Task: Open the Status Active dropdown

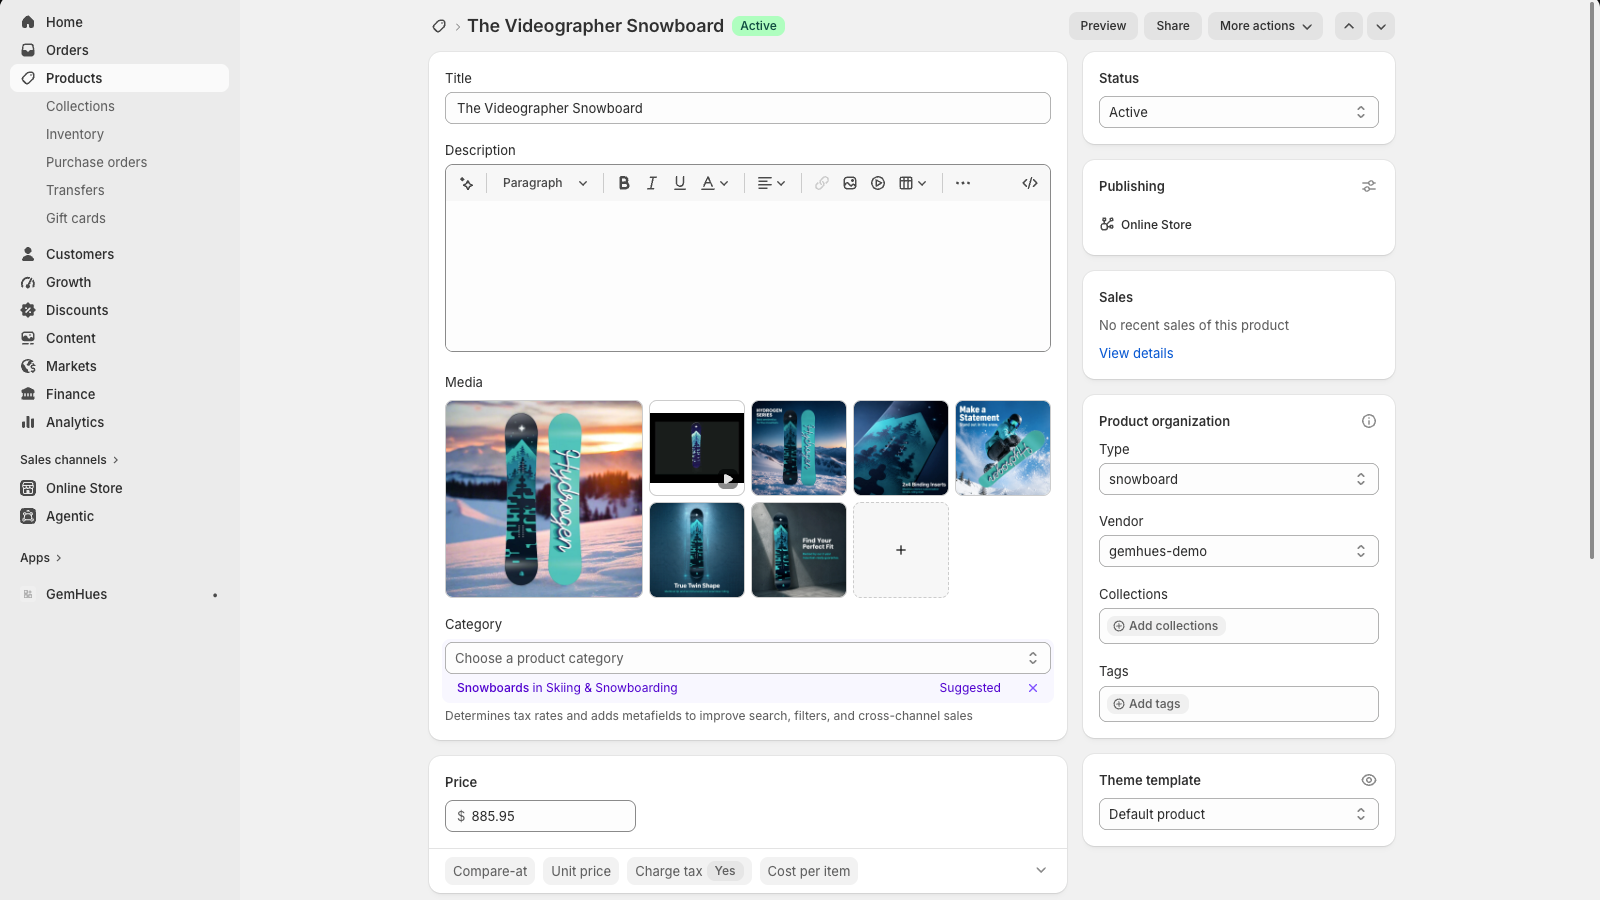Action: 1239,112
